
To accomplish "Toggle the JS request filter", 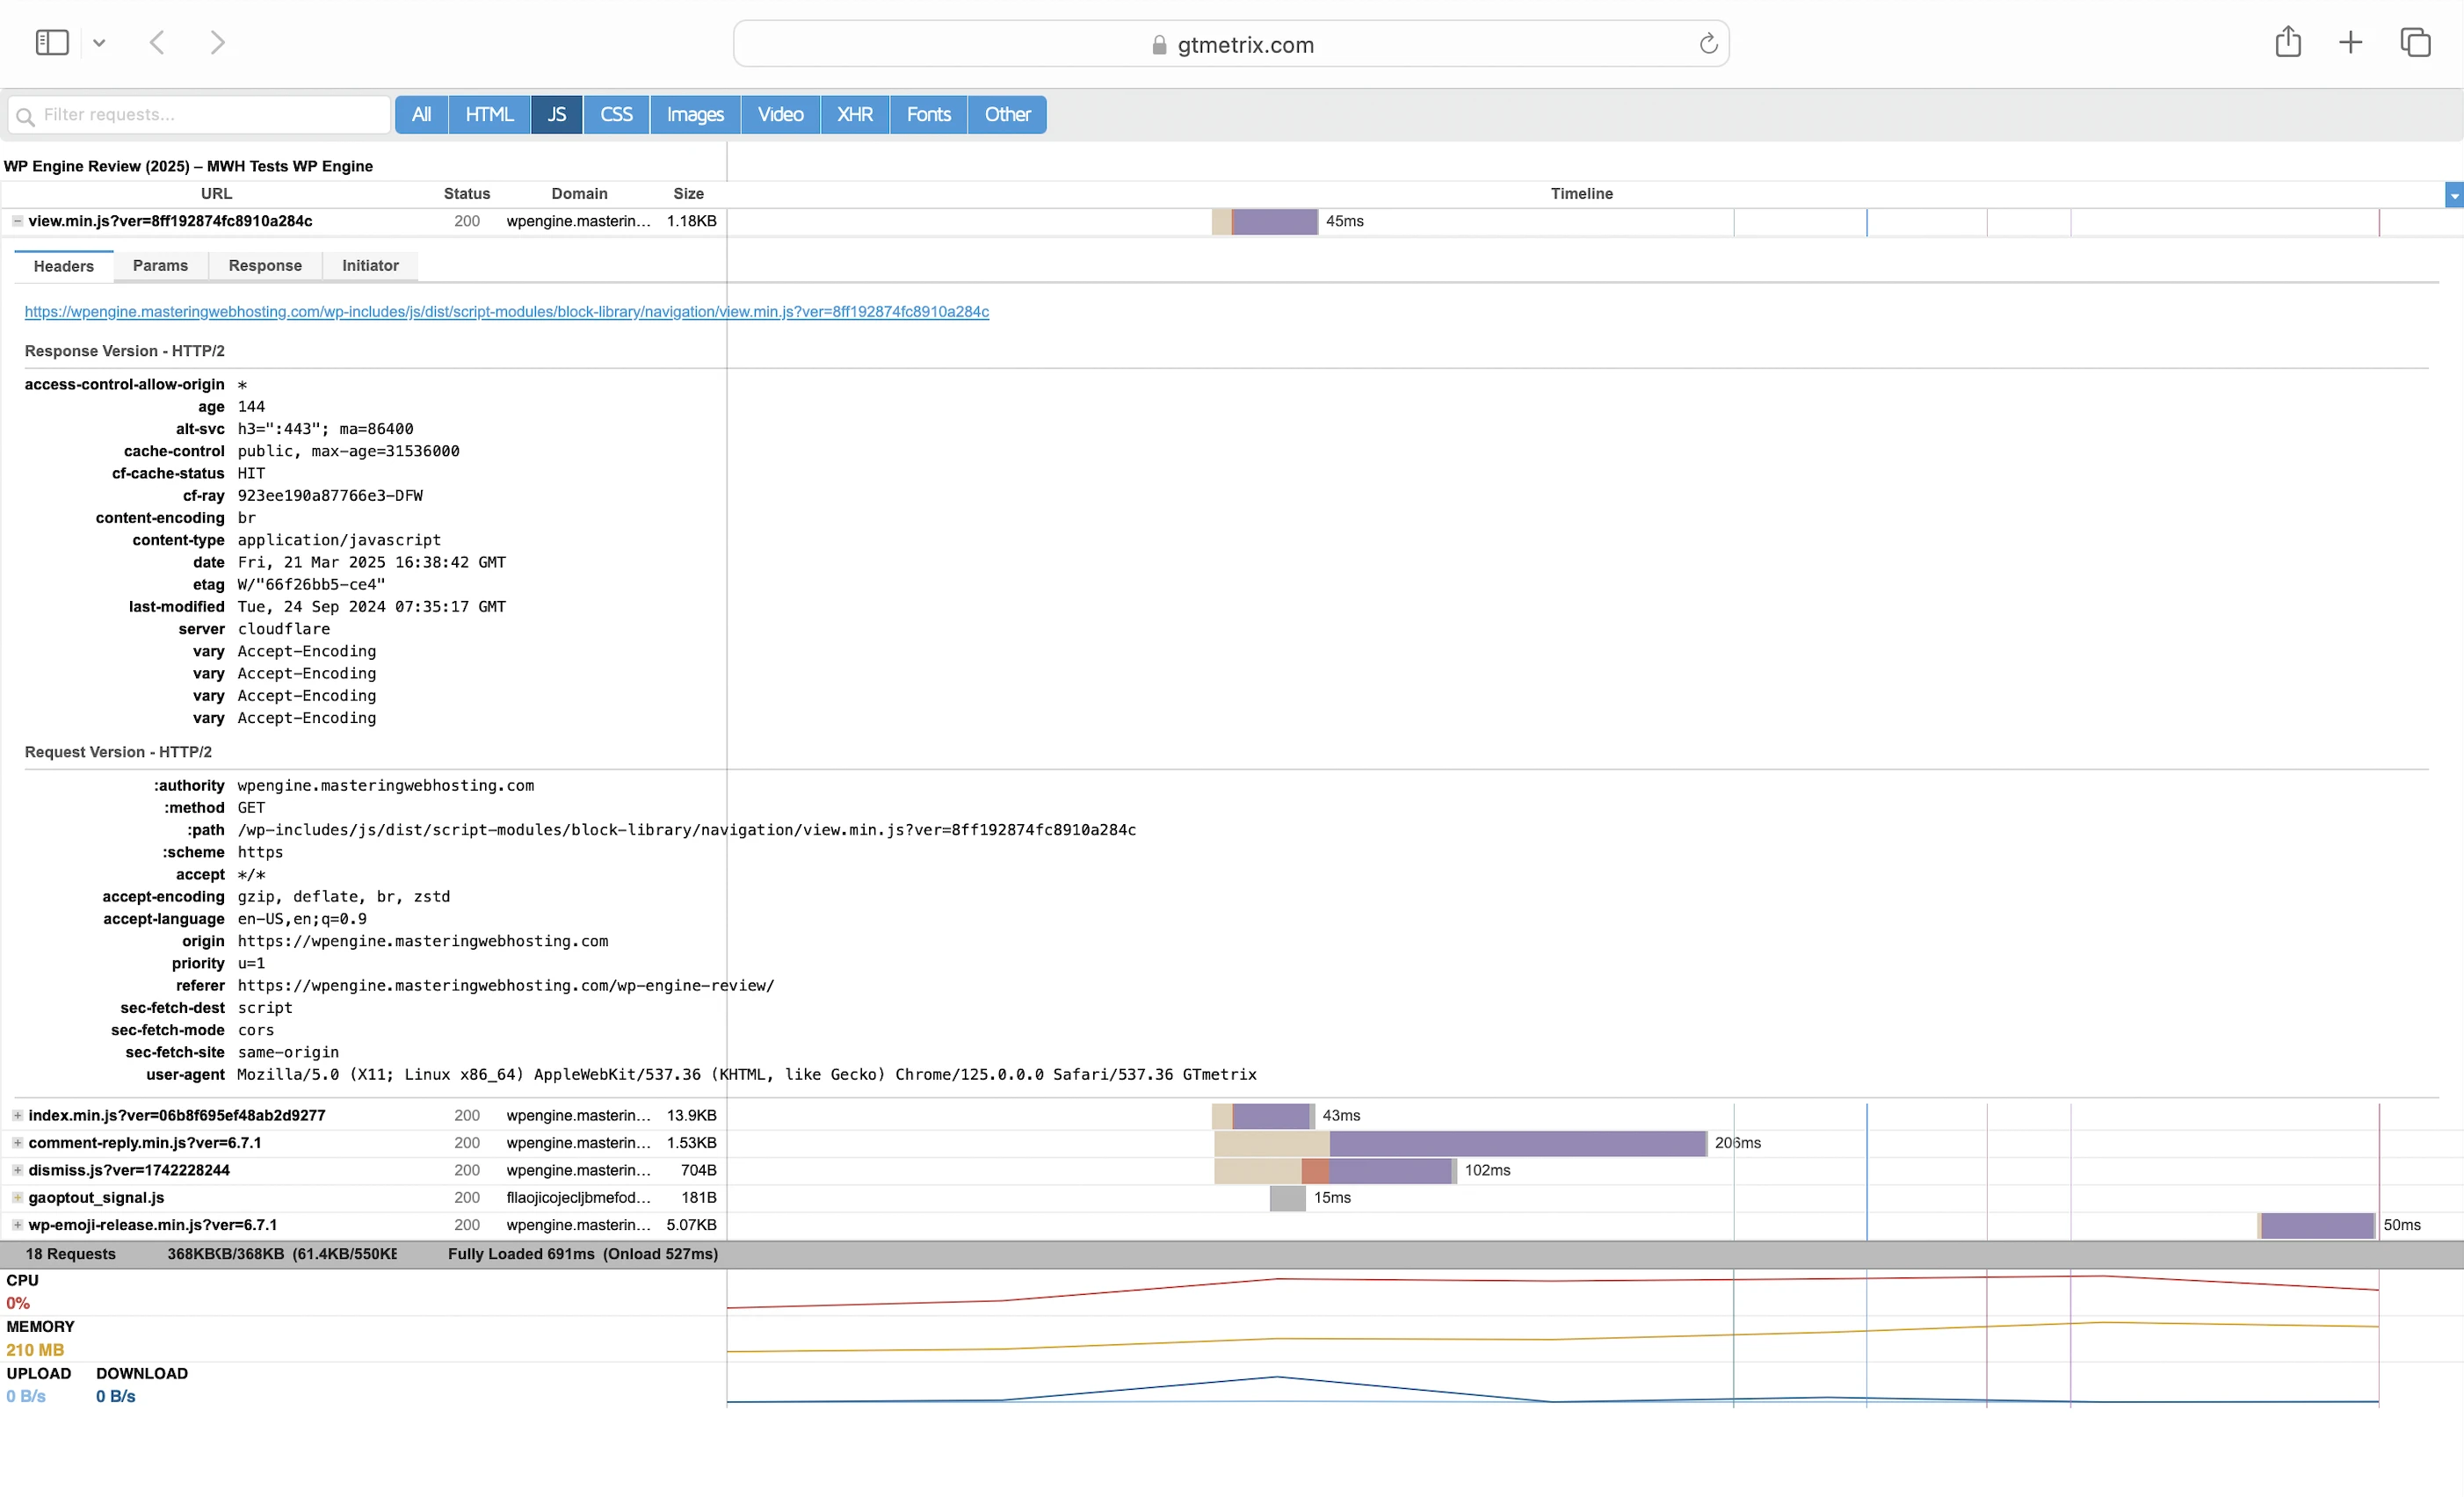I will click(556, 115).
